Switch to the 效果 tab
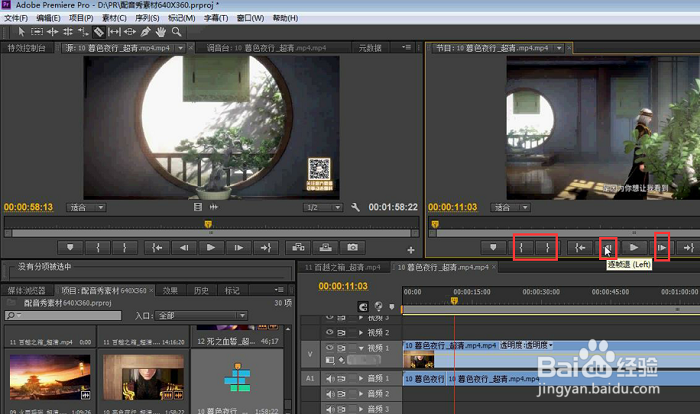This screenshot has height=414, width=700. (x=170, y=290)
